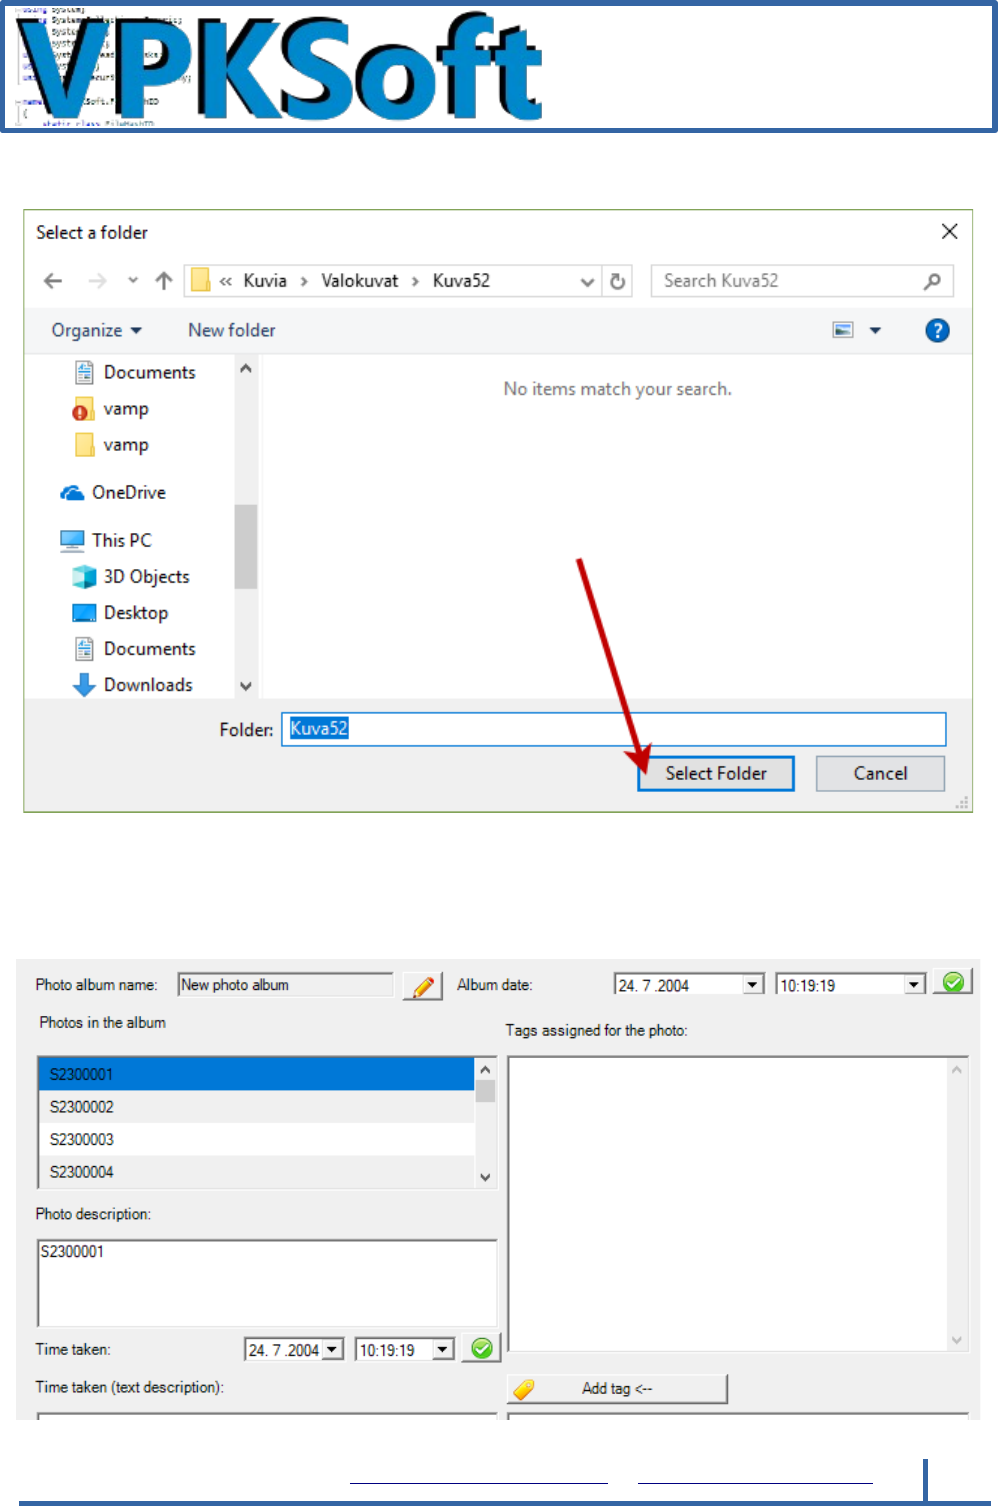The image size is (998, 1507).
Task: Open the Album time 10:19:19 dropdown
Action: point(914,985)
